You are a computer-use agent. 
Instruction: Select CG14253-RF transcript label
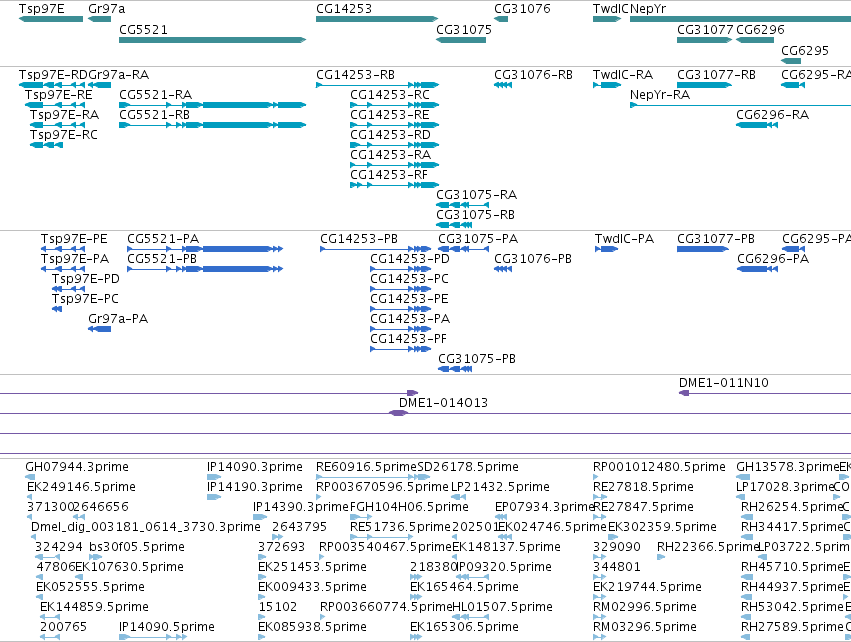(389, 175)
